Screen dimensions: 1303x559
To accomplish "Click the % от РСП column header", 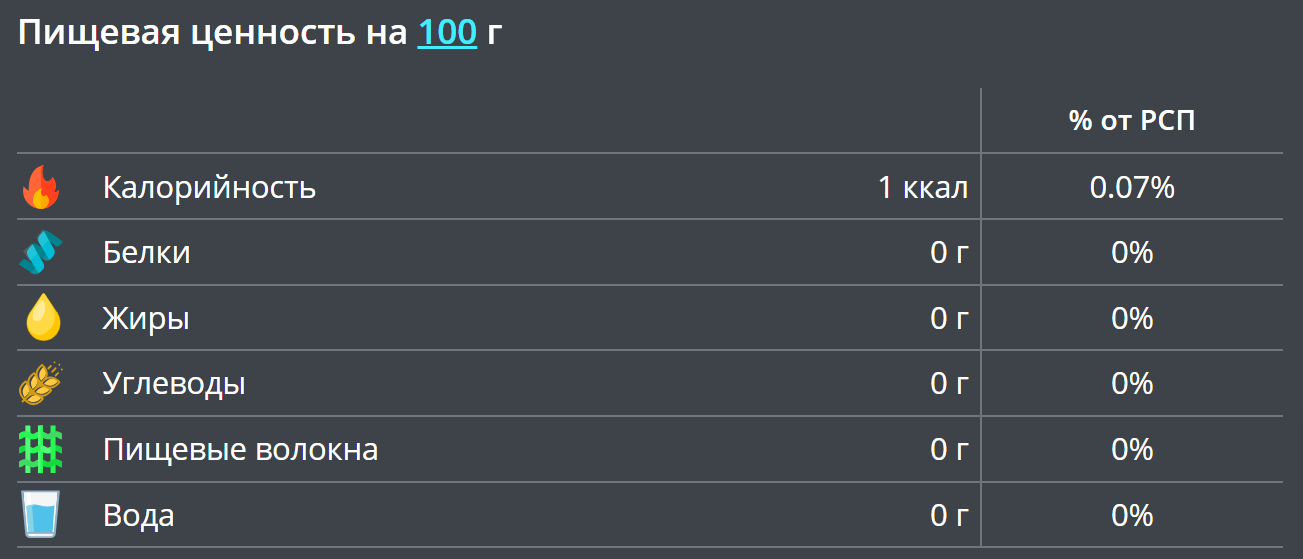I will click(x=1132, y=121).
